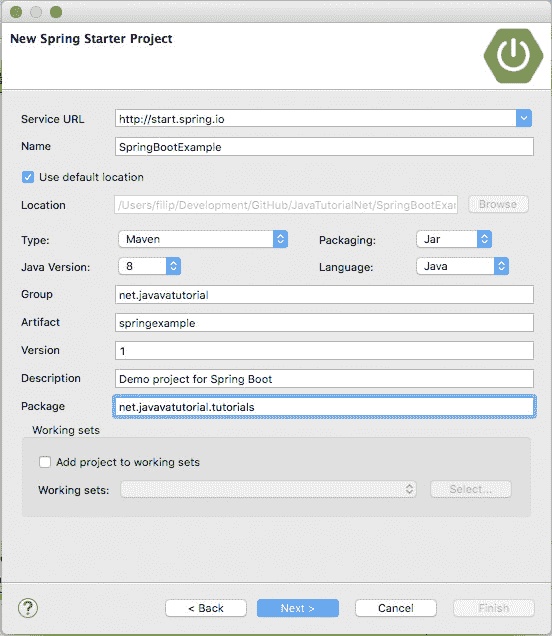Focus the Description field
The width and height of the screenshot is (552, 636).
[324, 379]
